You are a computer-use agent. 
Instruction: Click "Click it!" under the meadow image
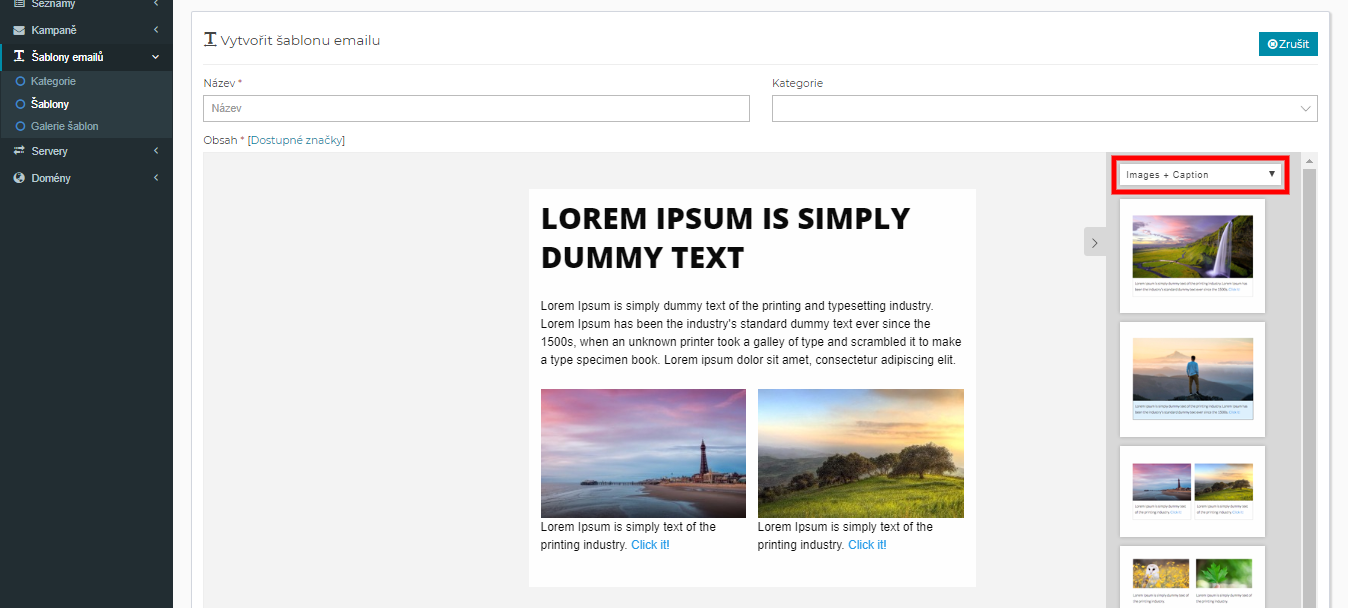pos(867,545)
